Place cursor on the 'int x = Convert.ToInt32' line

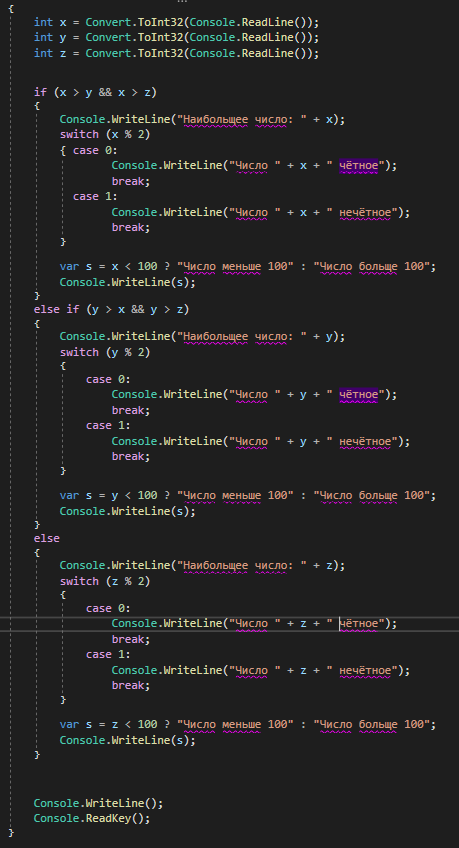pos(176,22)
